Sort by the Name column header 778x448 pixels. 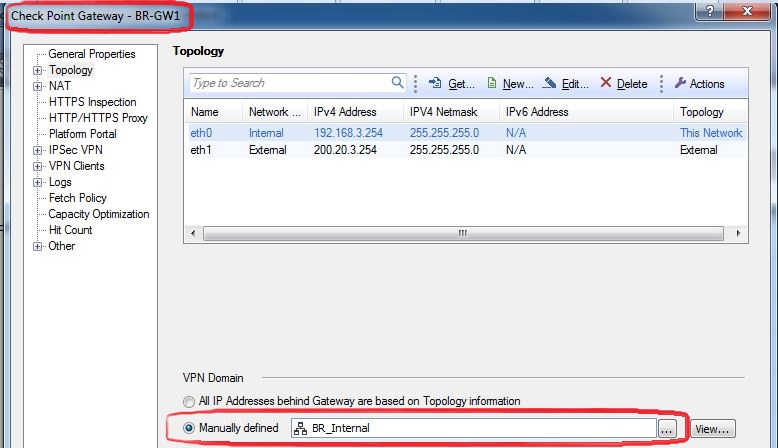coord(215,112)
